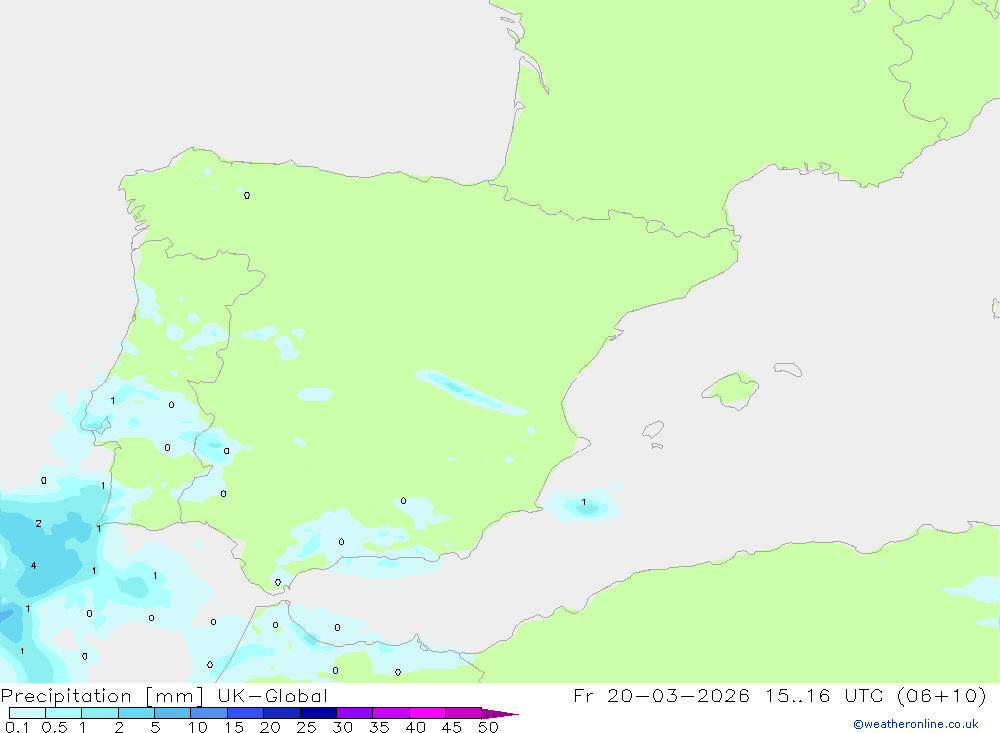Click the '10' legend scale label
Viewport: 1000px width, 733px height.
[197, 727]
